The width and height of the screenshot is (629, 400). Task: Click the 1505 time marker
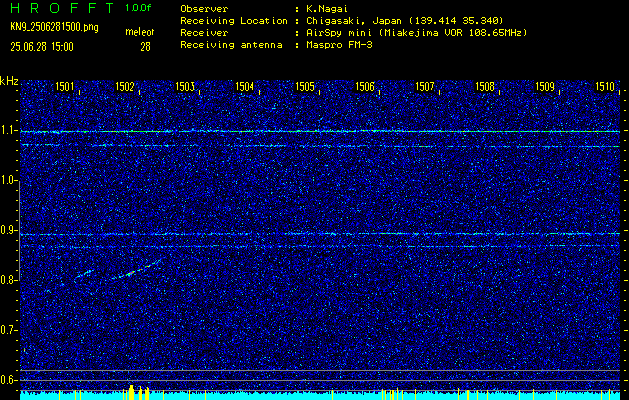coord(305,86)
